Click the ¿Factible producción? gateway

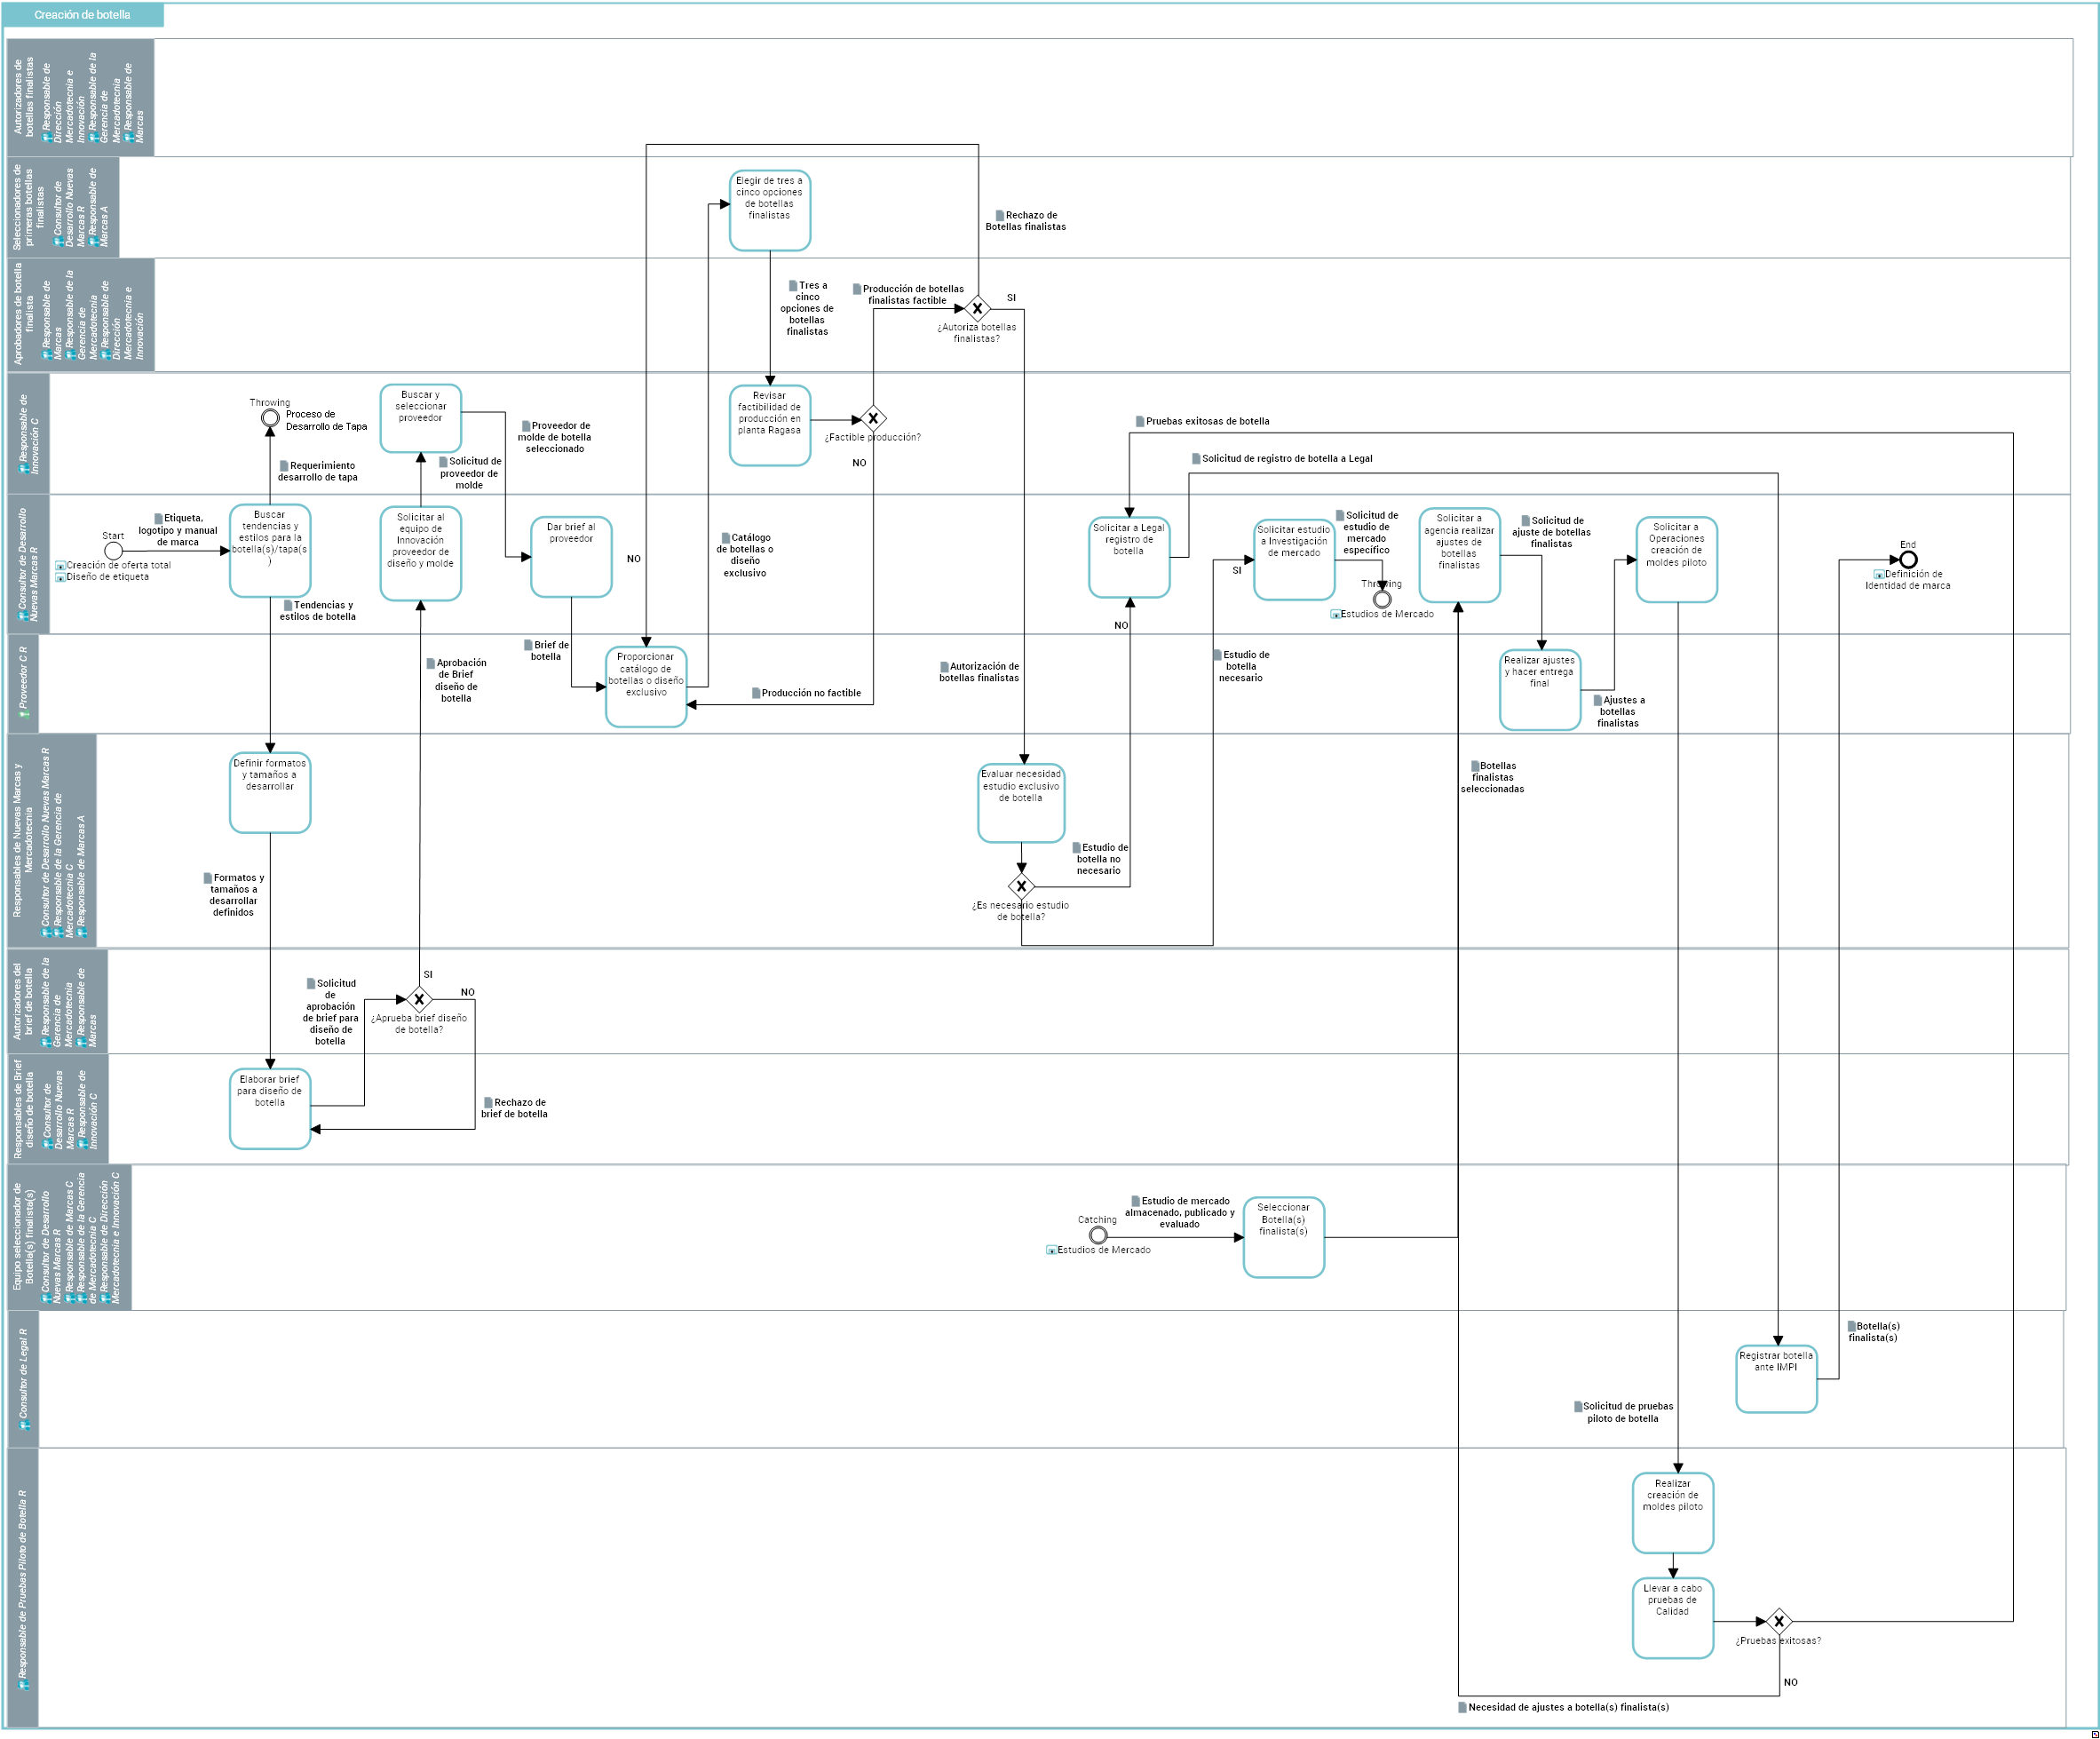pyautogui.click(x=873, y=419)
